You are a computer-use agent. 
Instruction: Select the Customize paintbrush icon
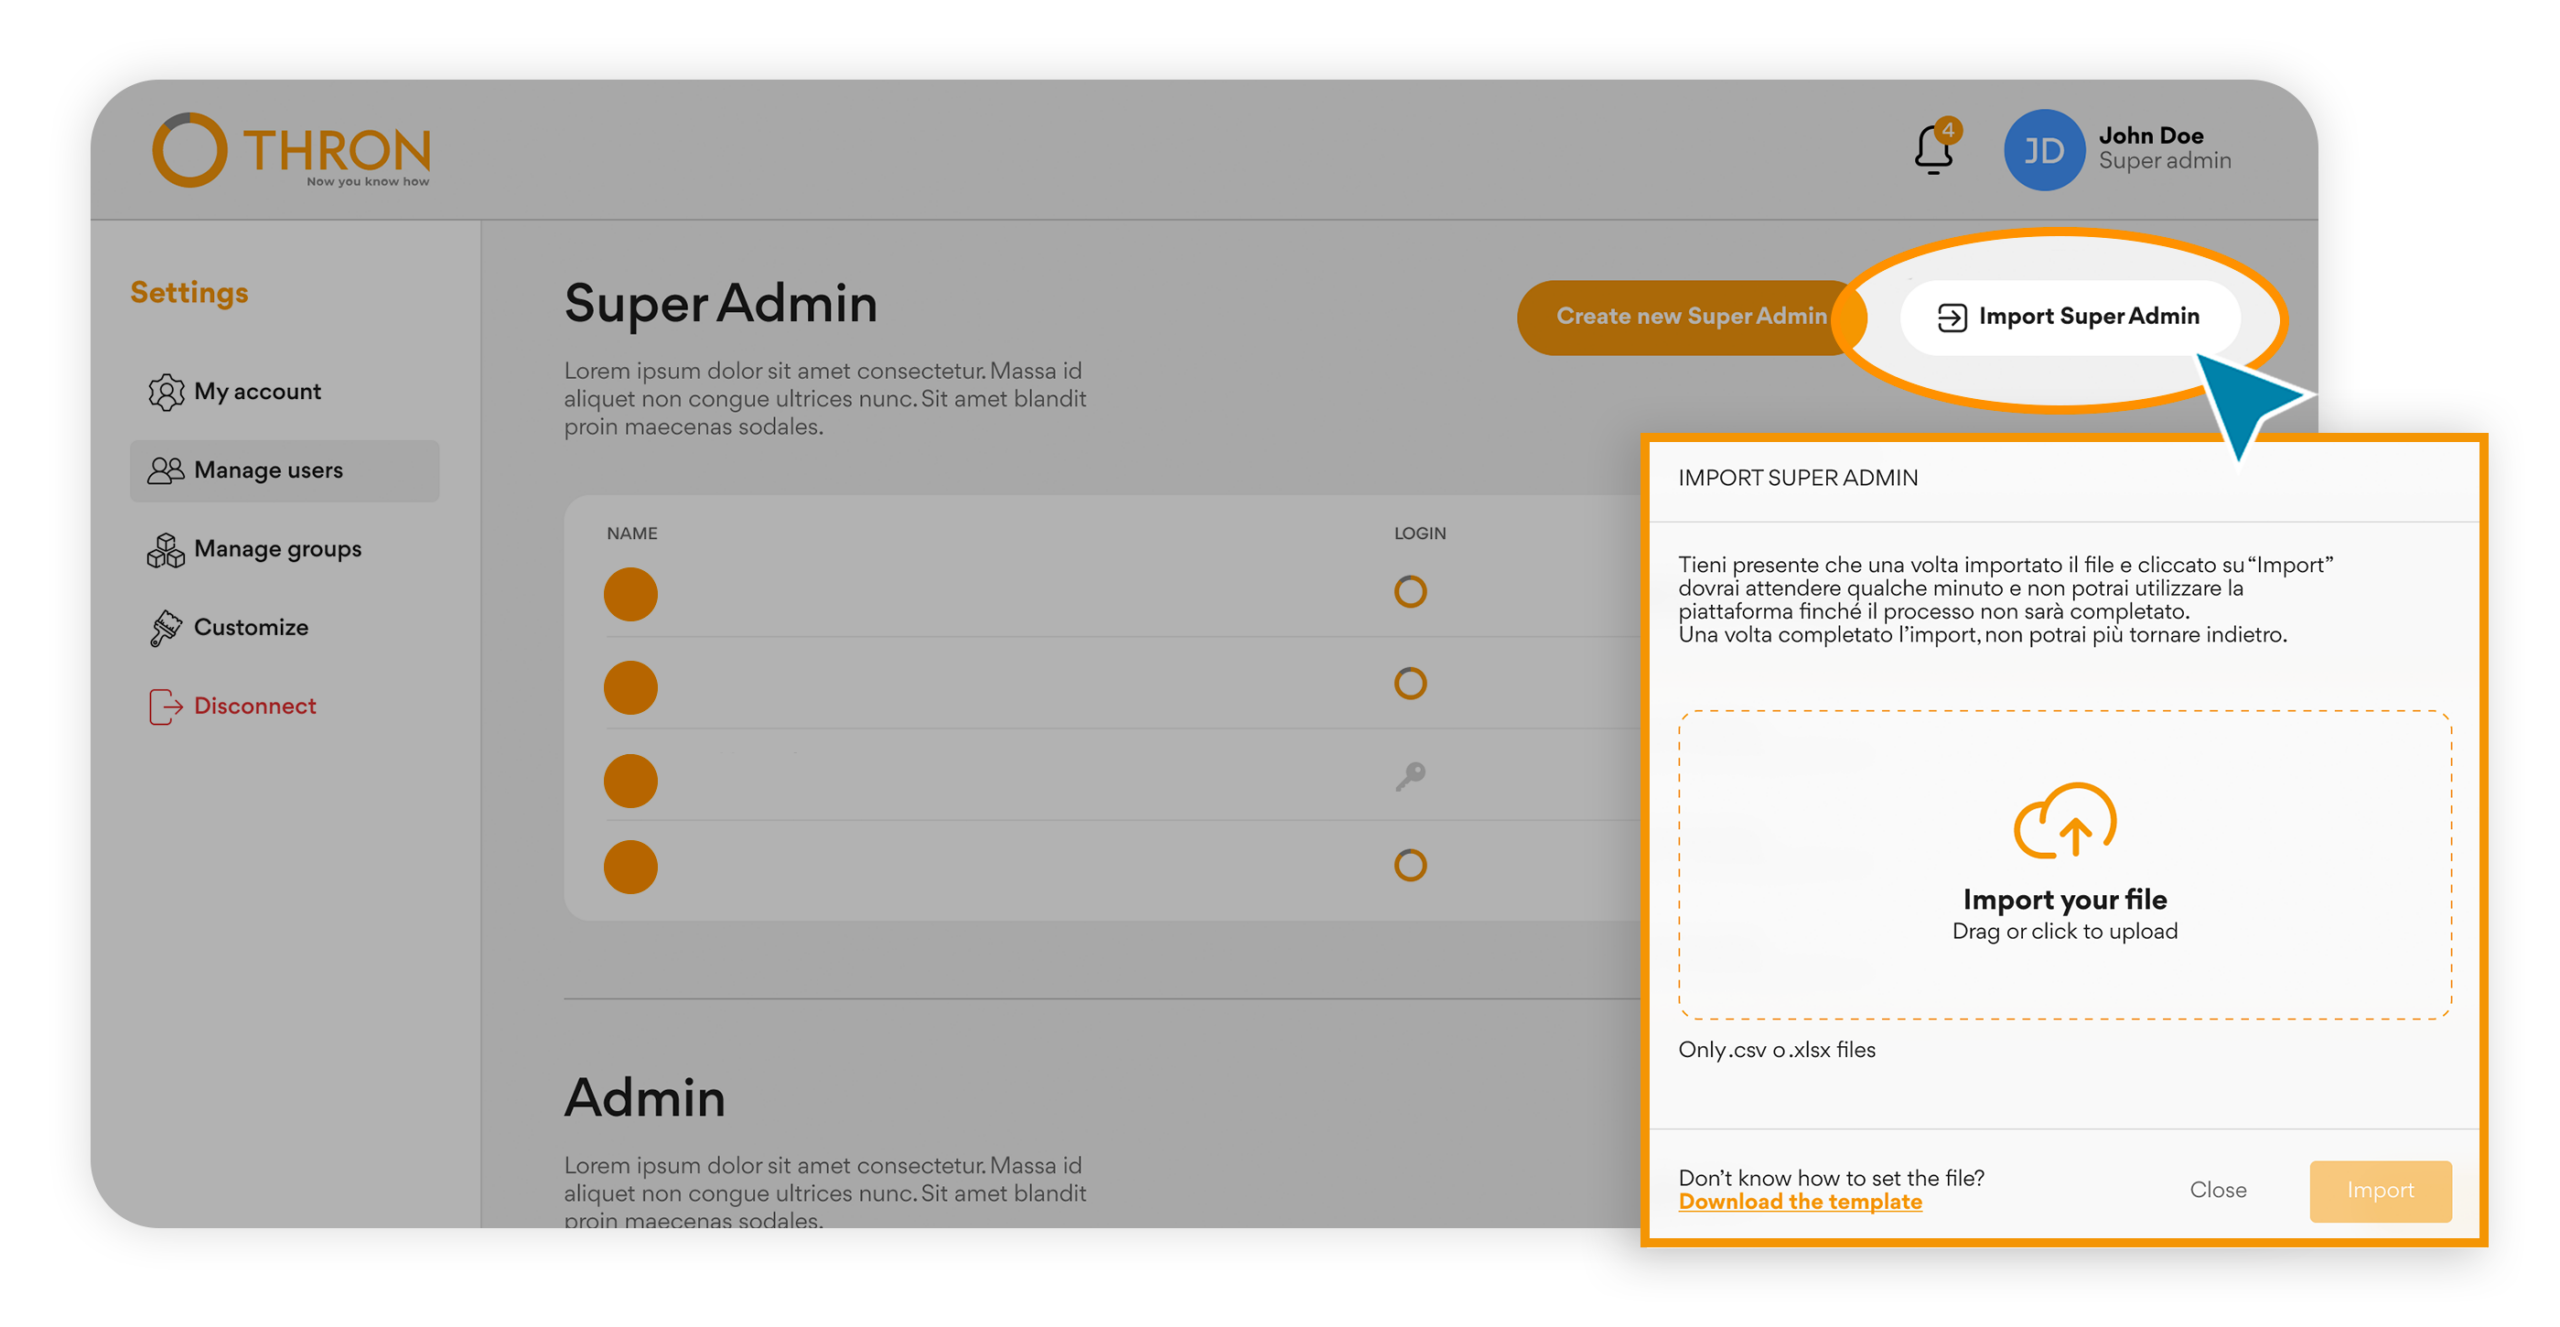(165, 627)
